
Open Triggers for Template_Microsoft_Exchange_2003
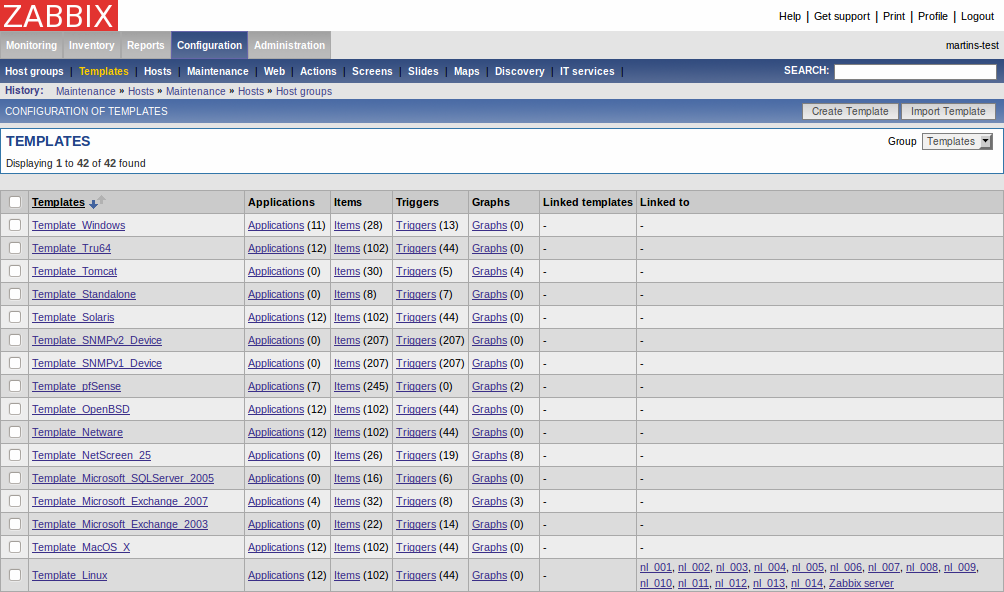pos(416,524)
